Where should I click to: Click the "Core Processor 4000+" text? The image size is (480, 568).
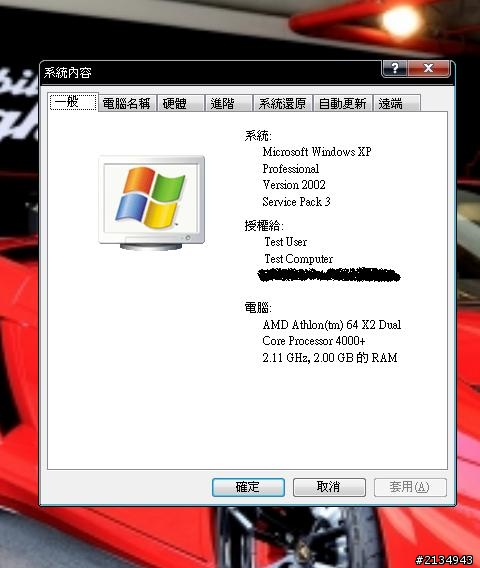click(x=314, y=341)
